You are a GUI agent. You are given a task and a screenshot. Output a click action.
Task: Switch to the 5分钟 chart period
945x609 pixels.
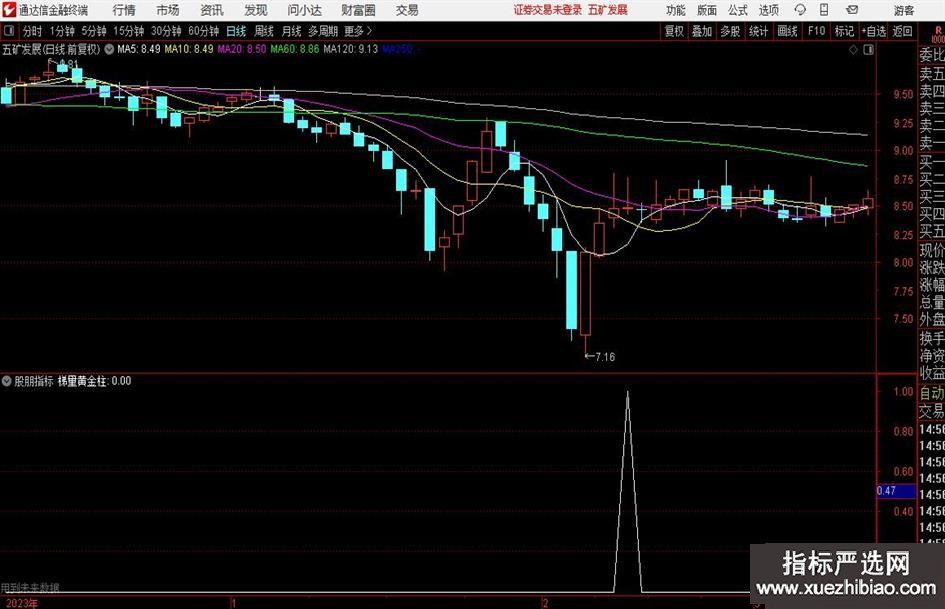[x=94, y=31]
